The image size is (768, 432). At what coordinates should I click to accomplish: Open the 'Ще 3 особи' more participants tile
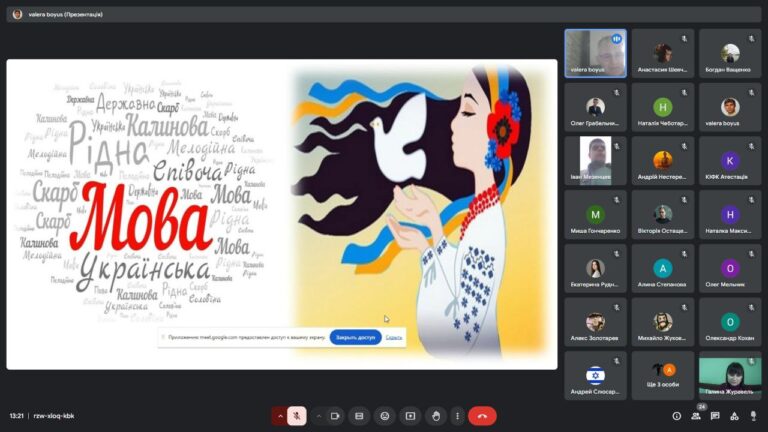click(662, 376)
